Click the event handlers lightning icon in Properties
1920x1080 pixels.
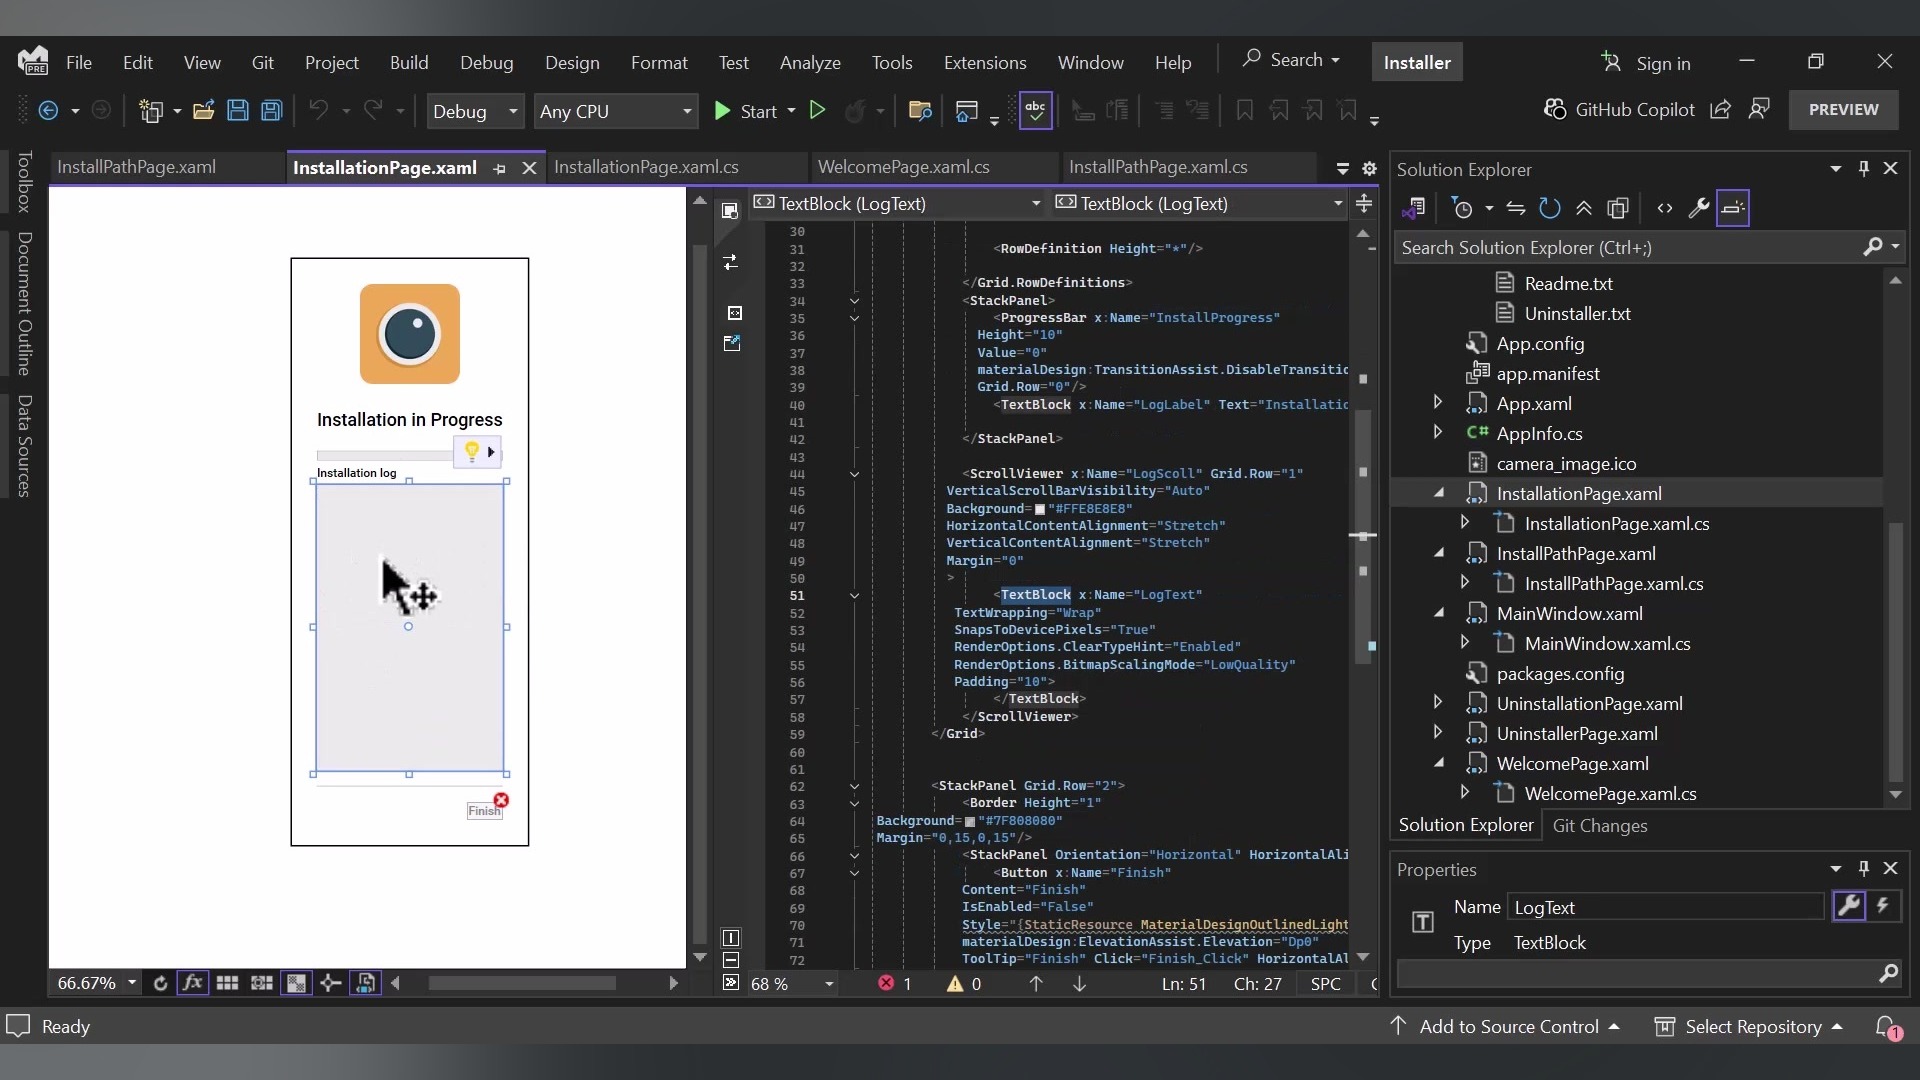1883,906
